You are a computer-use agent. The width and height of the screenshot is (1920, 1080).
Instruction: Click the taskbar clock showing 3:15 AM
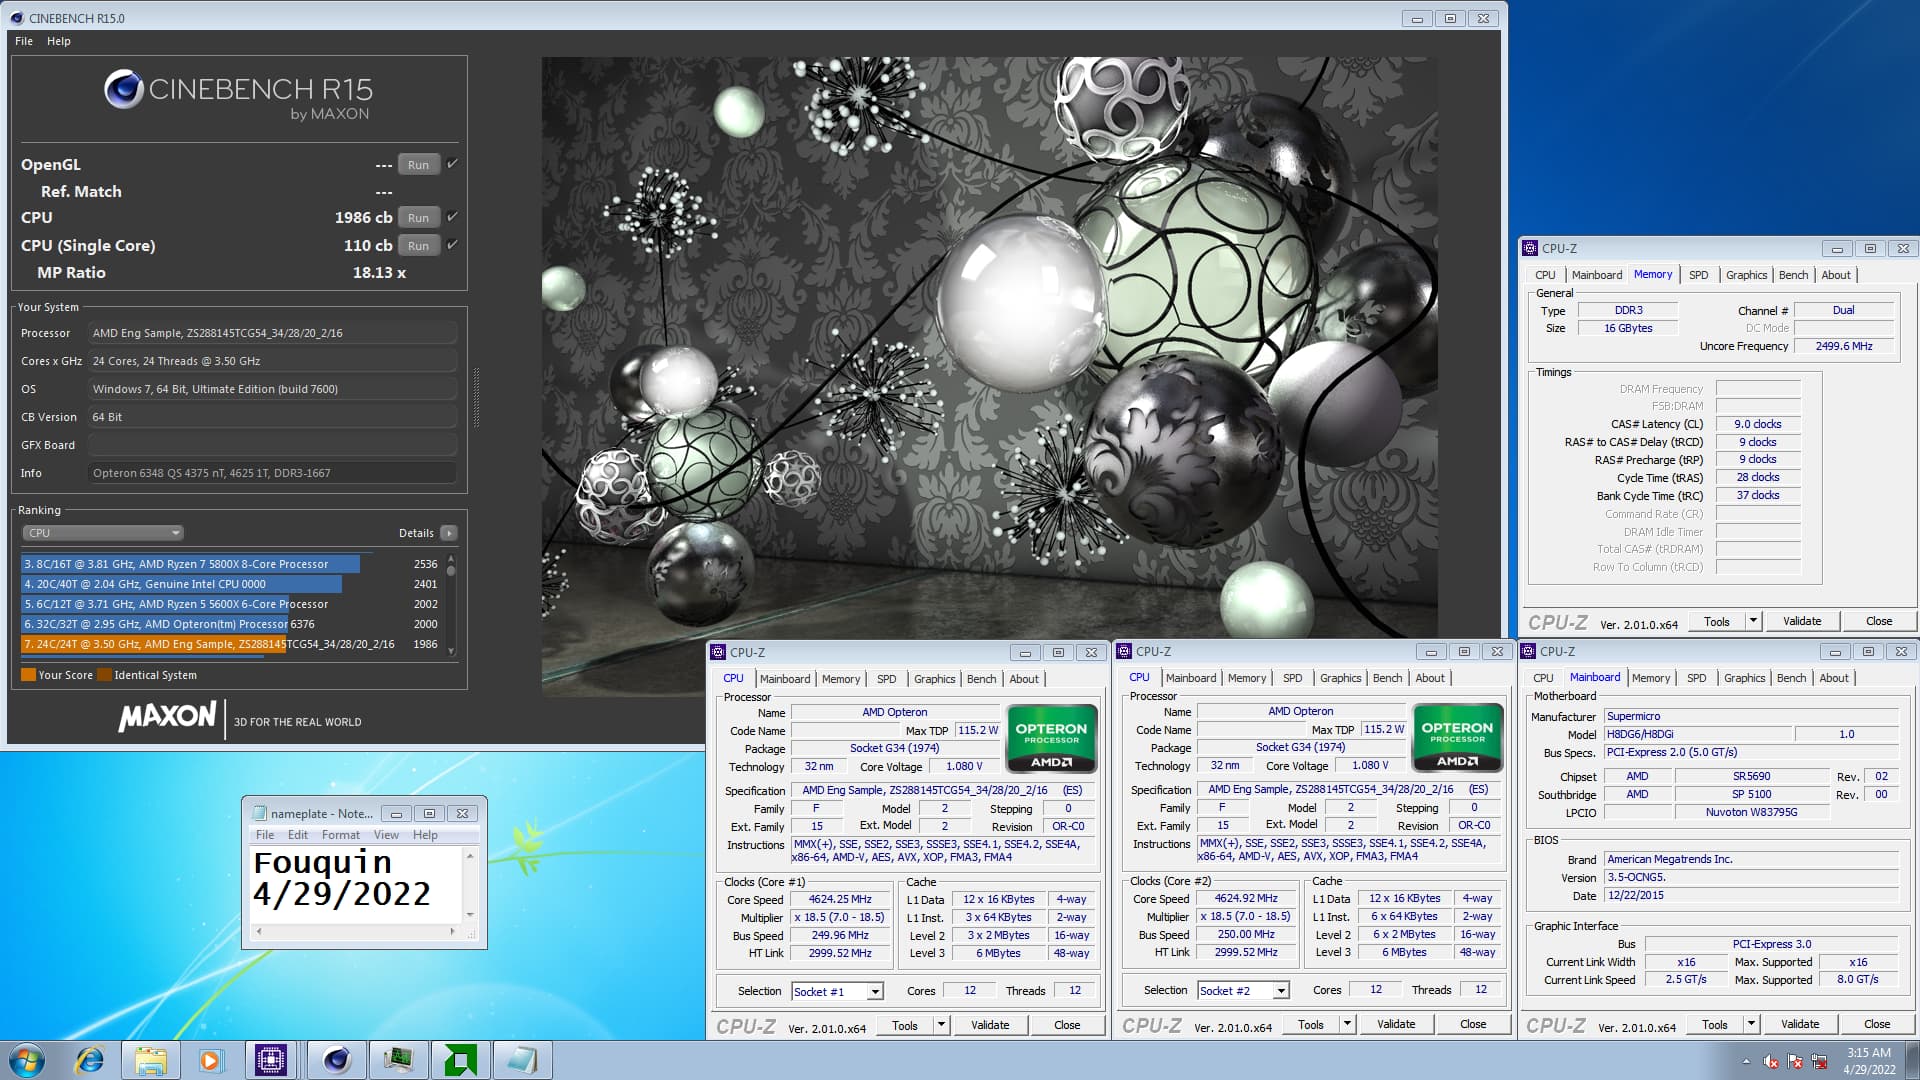1869,1060
